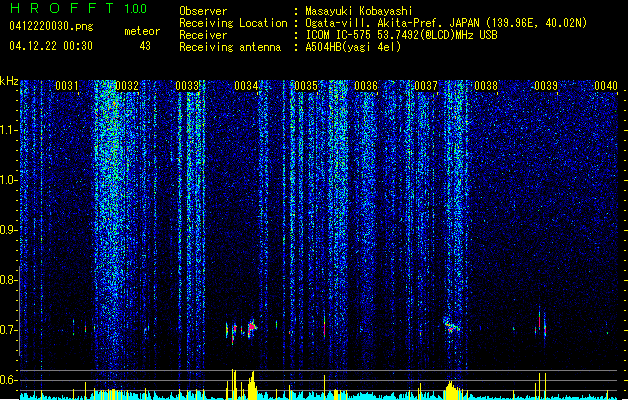Click the ICOM IC-575 receiver value
629x400 pixels.
point(402,35)
